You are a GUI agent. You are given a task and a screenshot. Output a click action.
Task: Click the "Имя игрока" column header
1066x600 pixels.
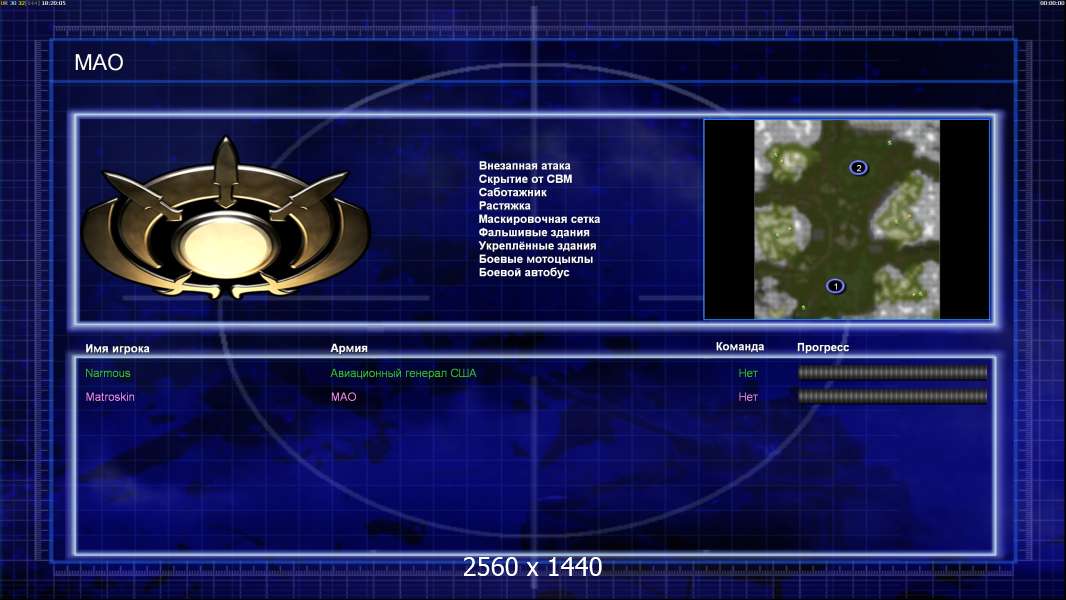click(x=117, y=349)
